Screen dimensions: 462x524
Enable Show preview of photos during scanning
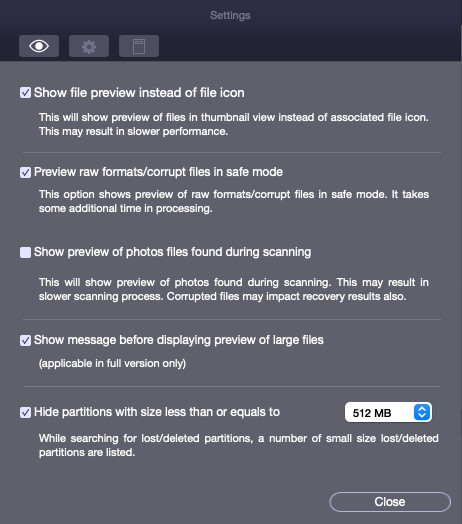pos(25,252)
